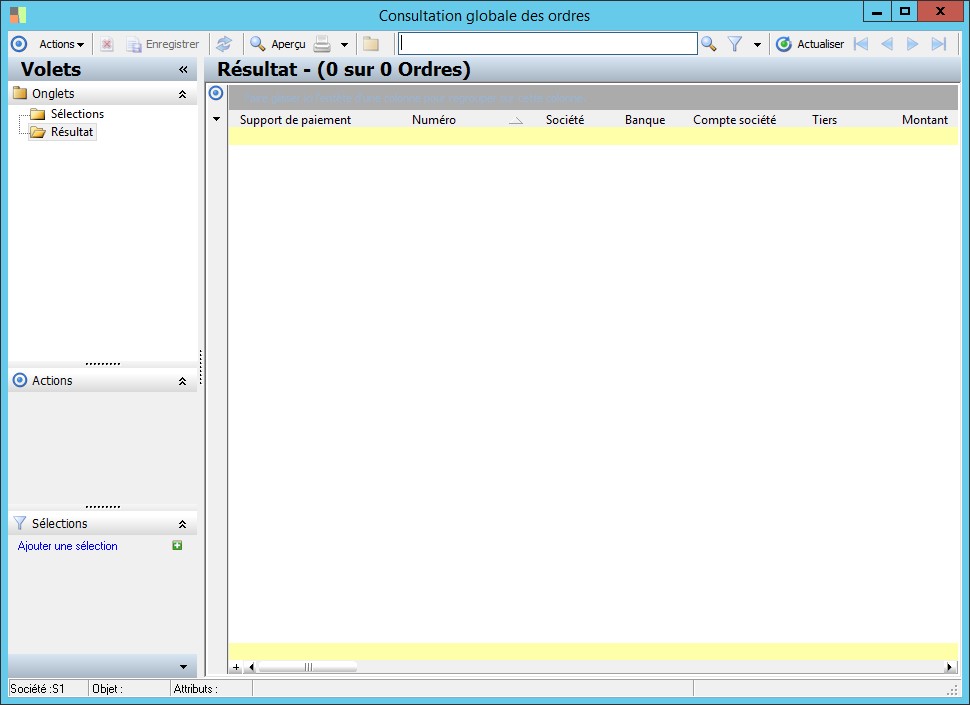Sort by Tiers column header
This screenshot has width=970, height=705.
[824, 120]
